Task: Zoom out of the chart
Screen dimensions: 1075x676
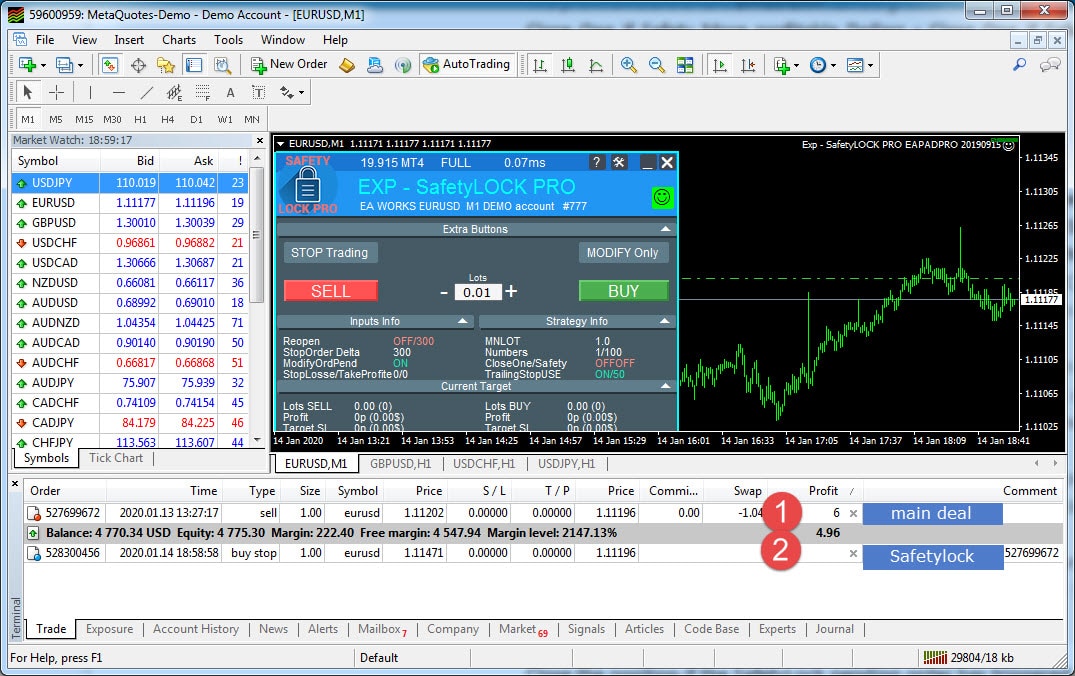Action: pos(656,65)
